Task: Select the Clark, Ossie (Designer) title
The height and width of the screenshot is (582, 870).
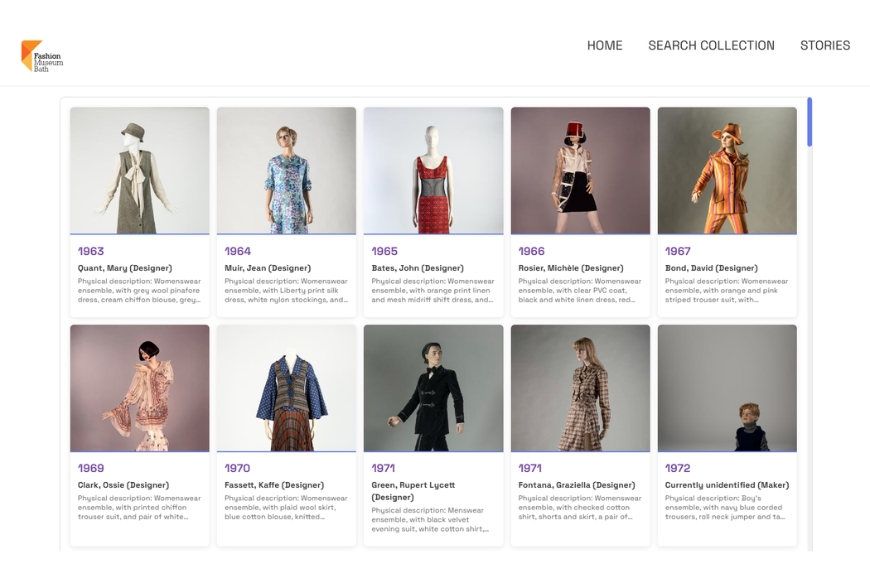Action: click(x=123, y=485)
